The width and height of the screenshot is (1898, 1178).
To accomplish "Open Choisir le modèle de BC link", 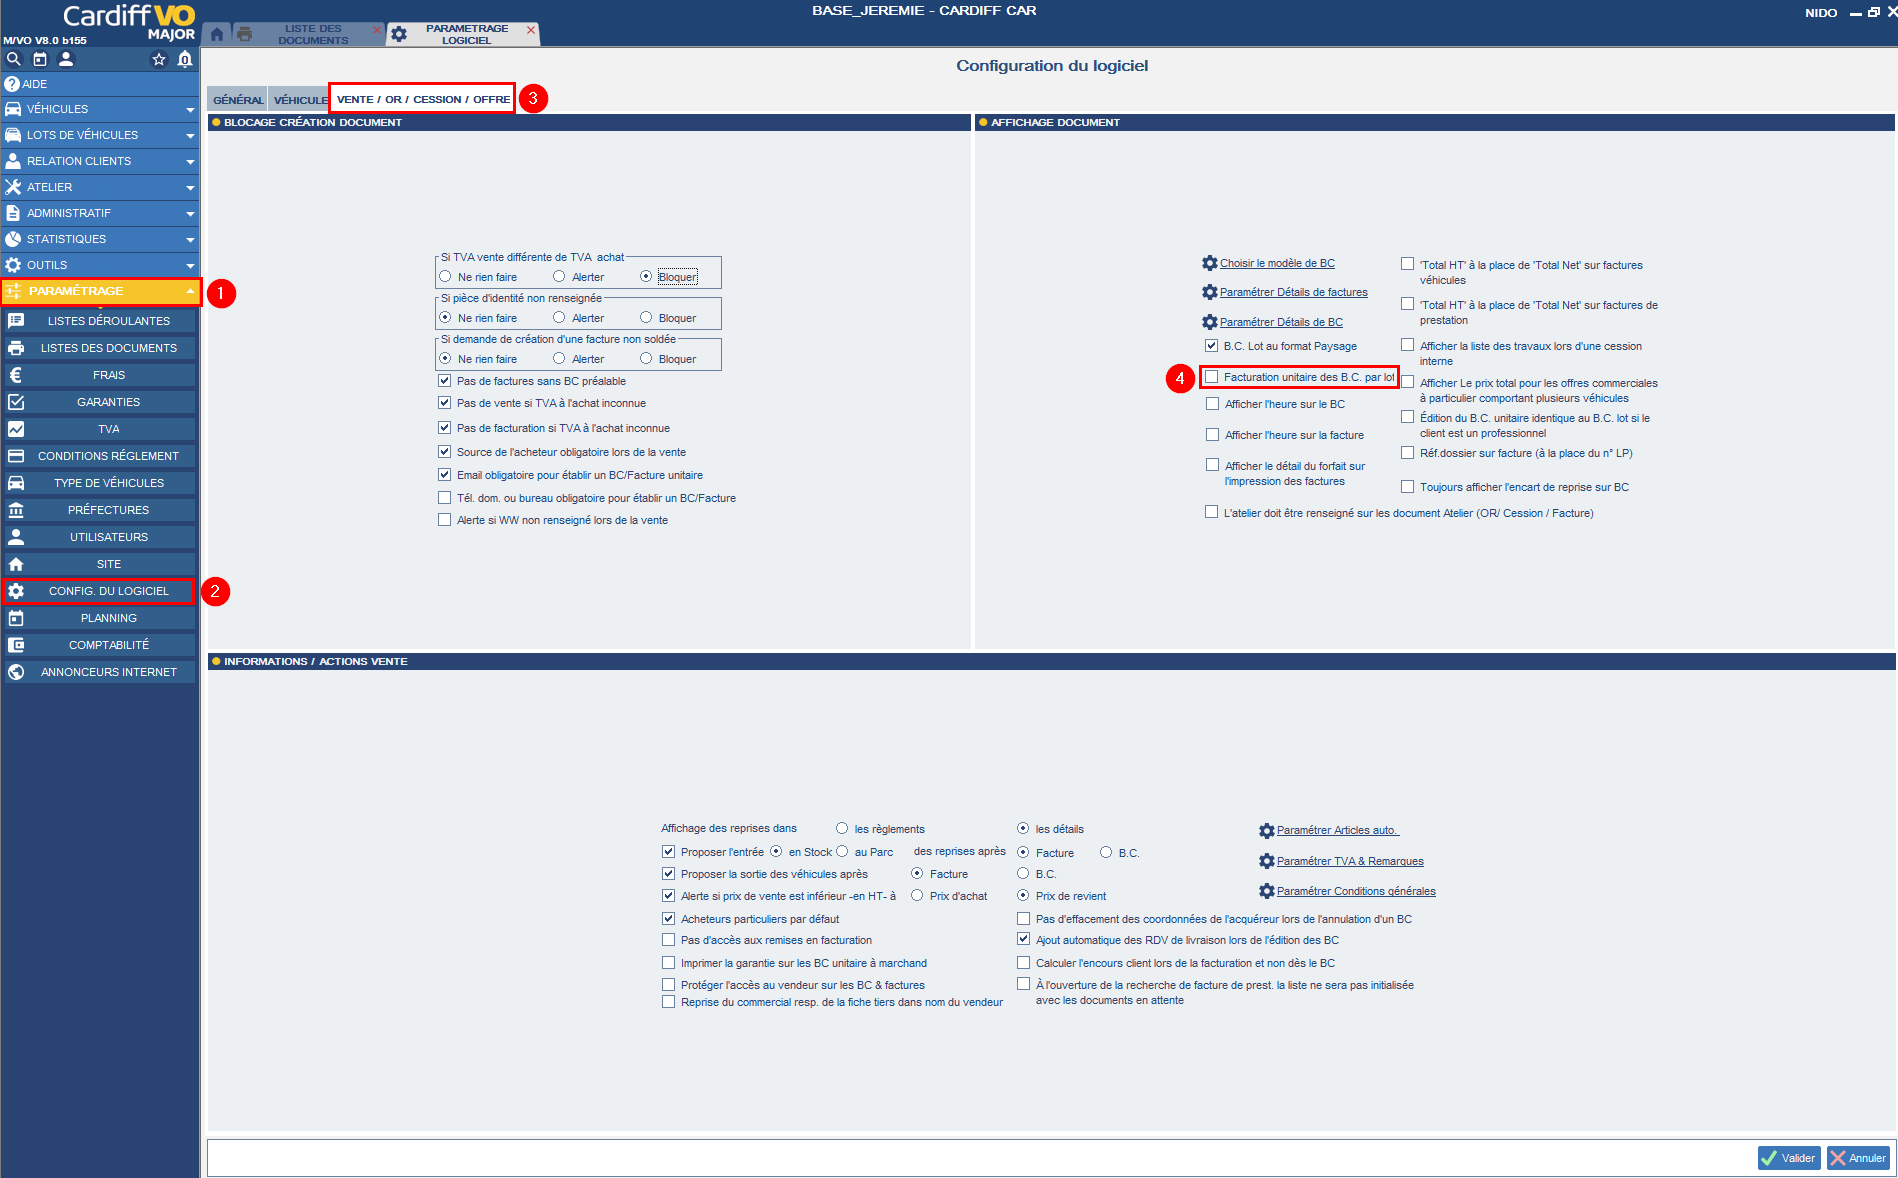I will tap(1277, 263).
